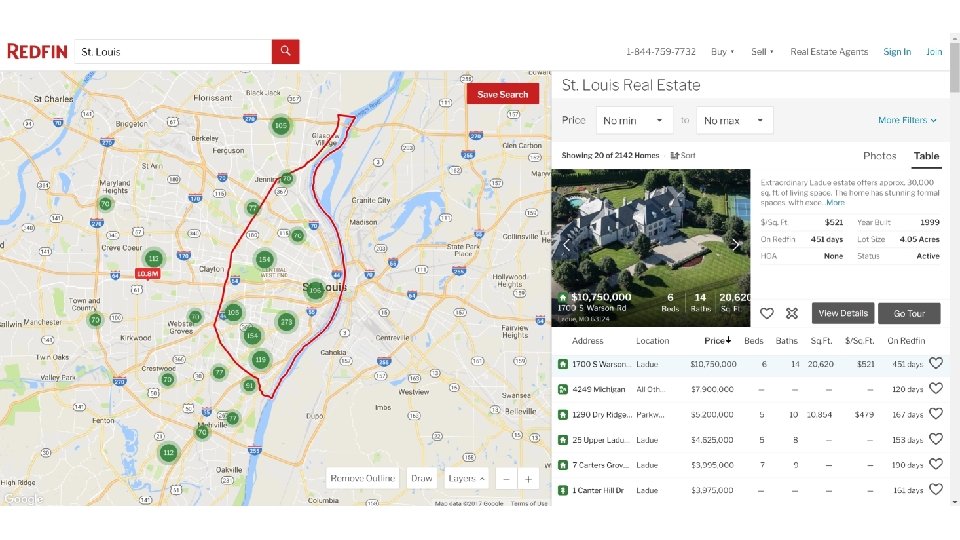Click the 10.8M price marker on map
Viewport: 960px width, 540px height.
148,274
